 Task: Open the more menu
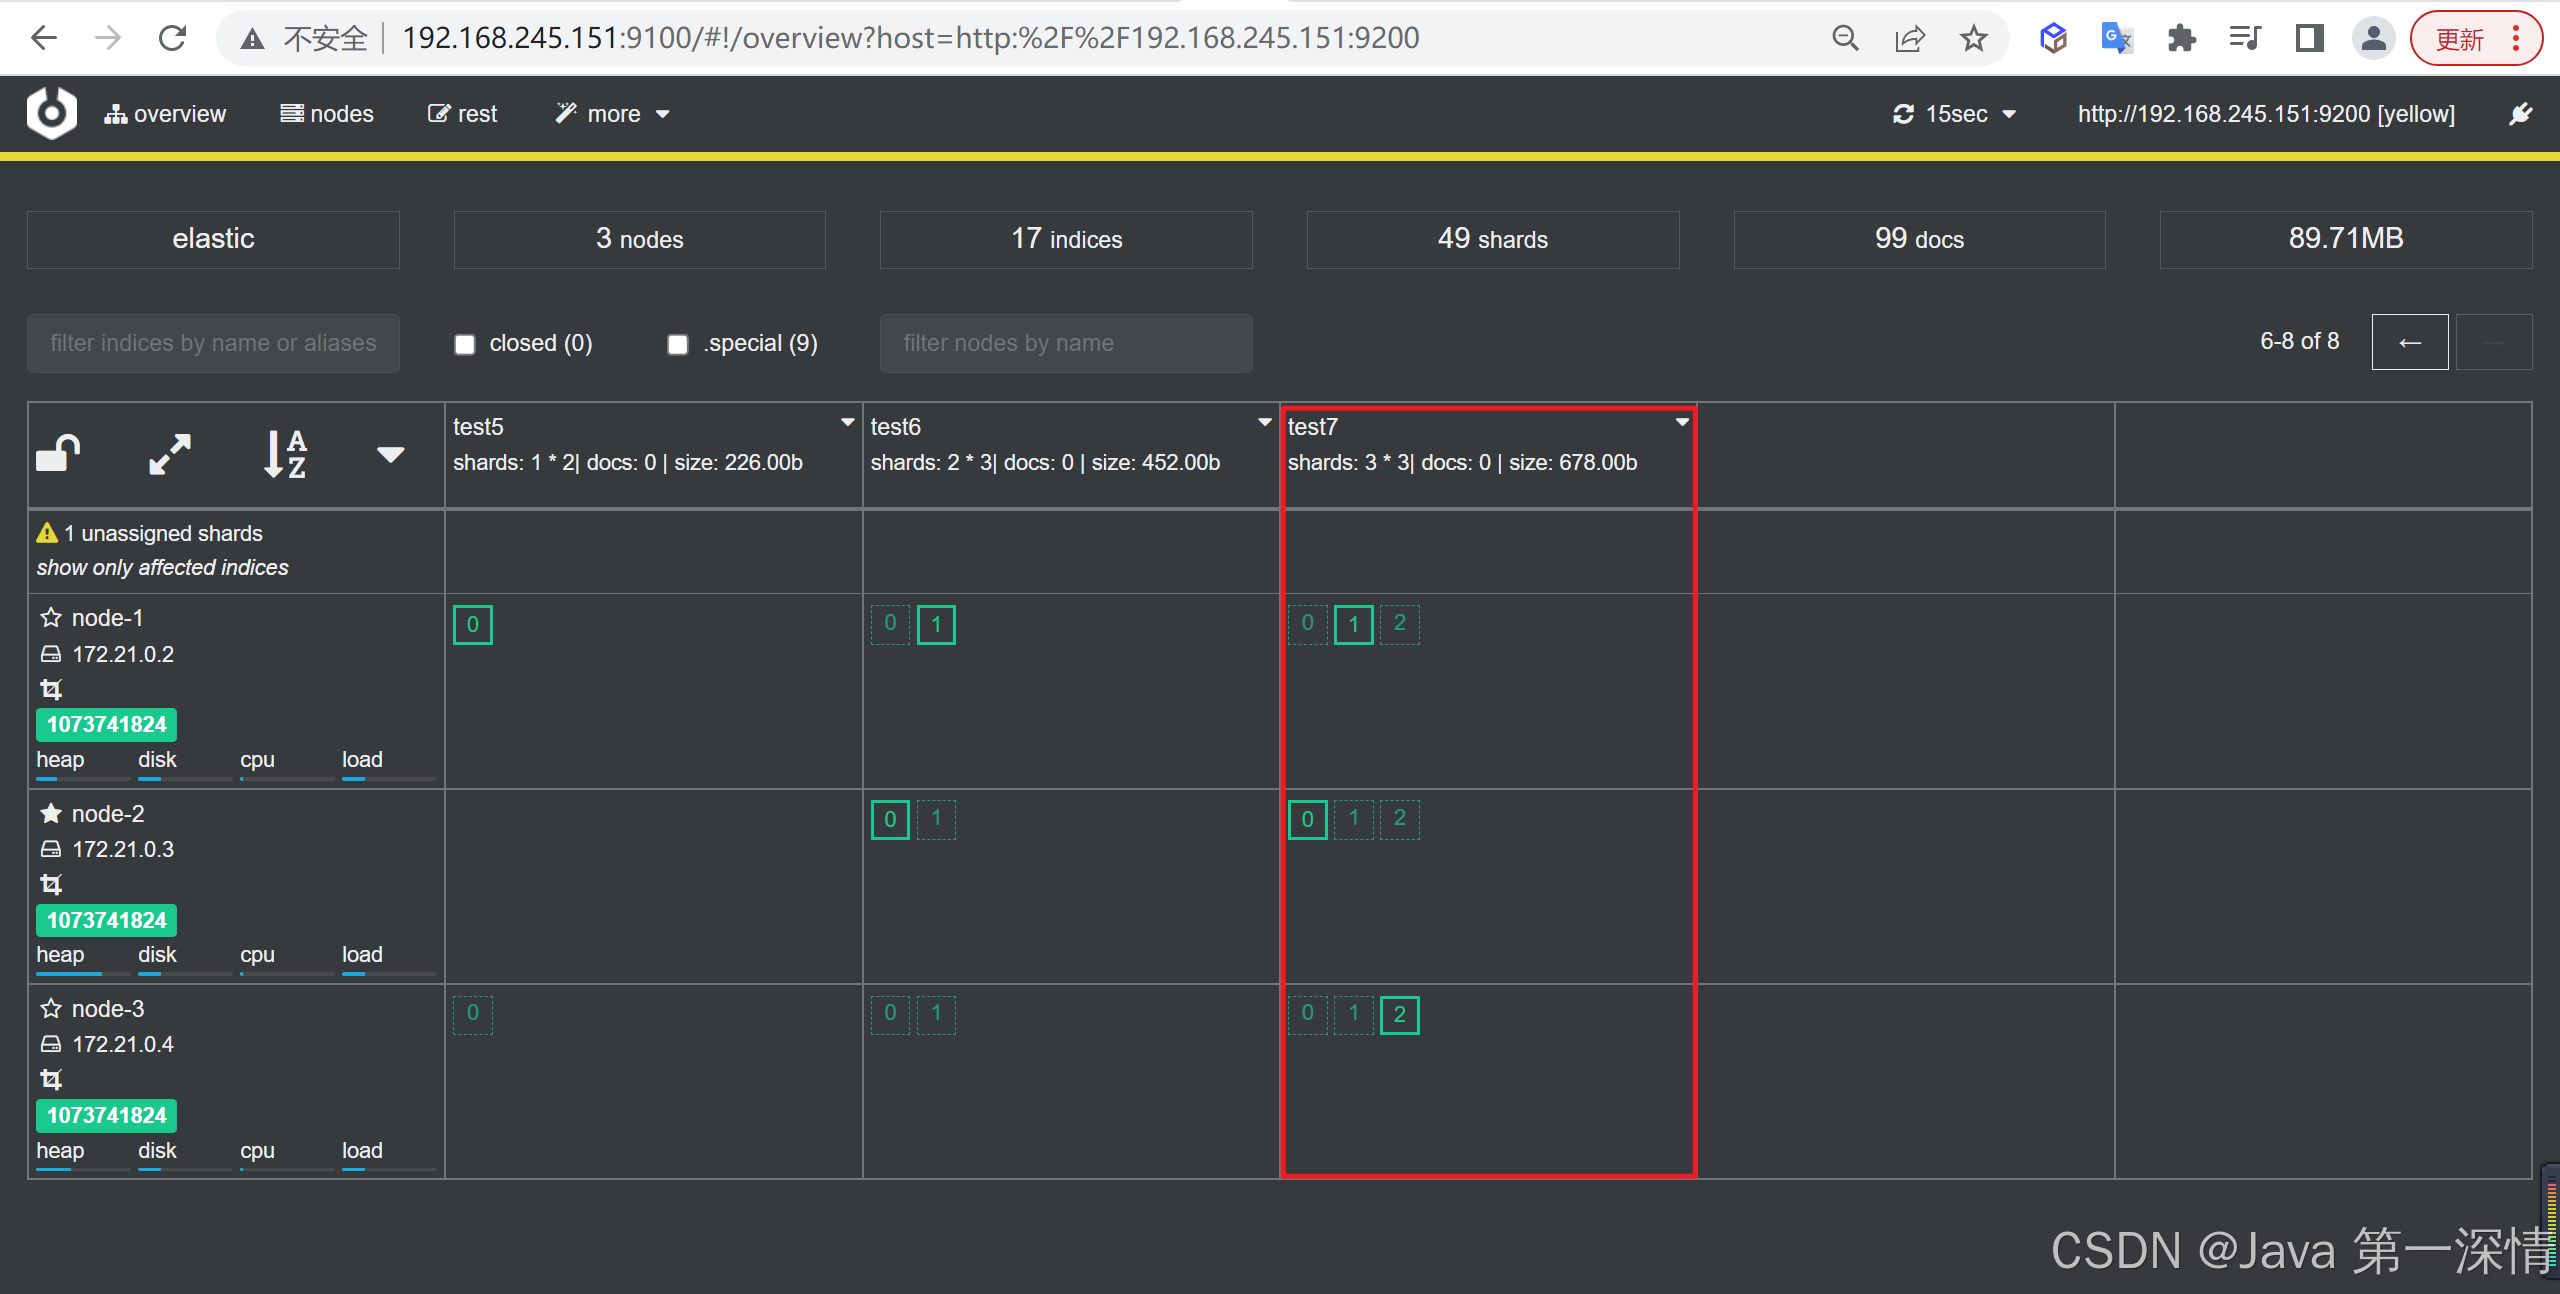[x=612, y=114]
